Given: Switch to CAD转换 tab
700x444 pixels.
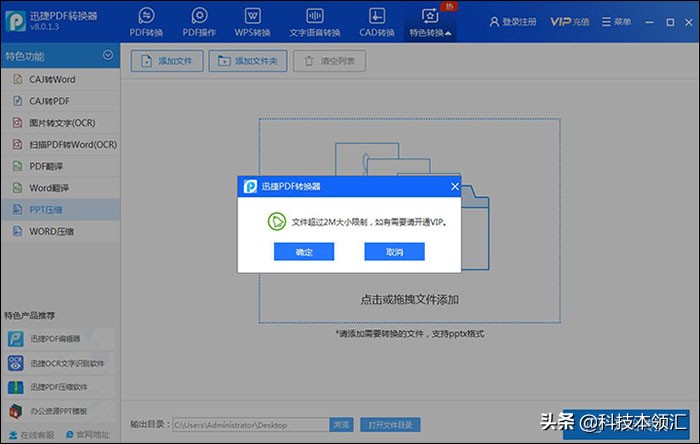Looking at the screenshot, I should (x=377, y=22).
